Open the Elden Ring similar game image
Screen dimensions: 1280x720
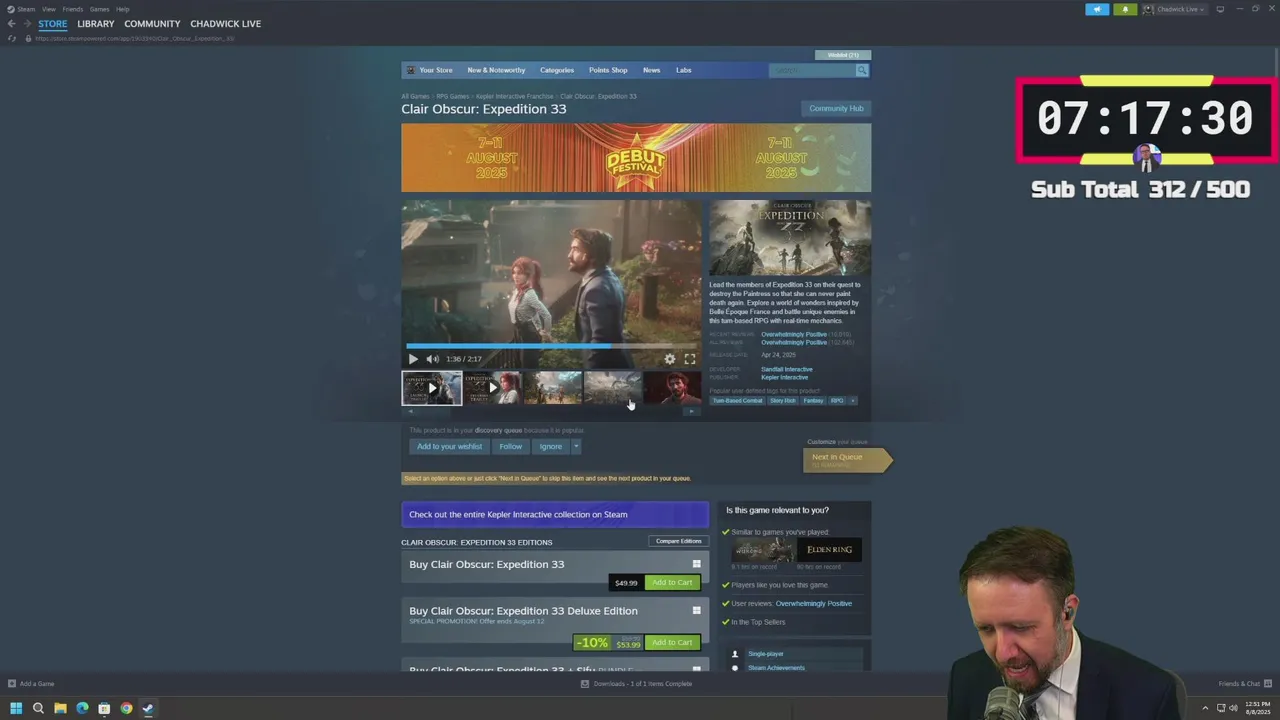click(x=830, y=550)
